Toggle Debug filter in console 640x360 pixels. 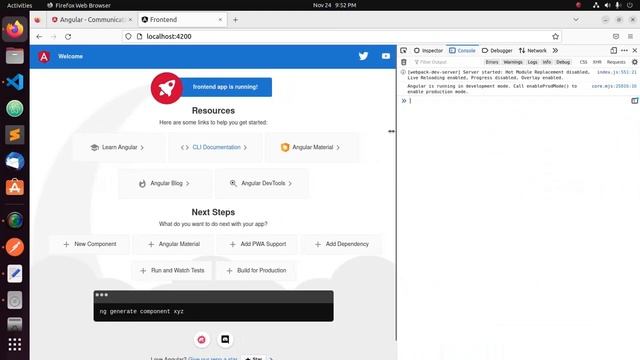[x=563, y=62]
